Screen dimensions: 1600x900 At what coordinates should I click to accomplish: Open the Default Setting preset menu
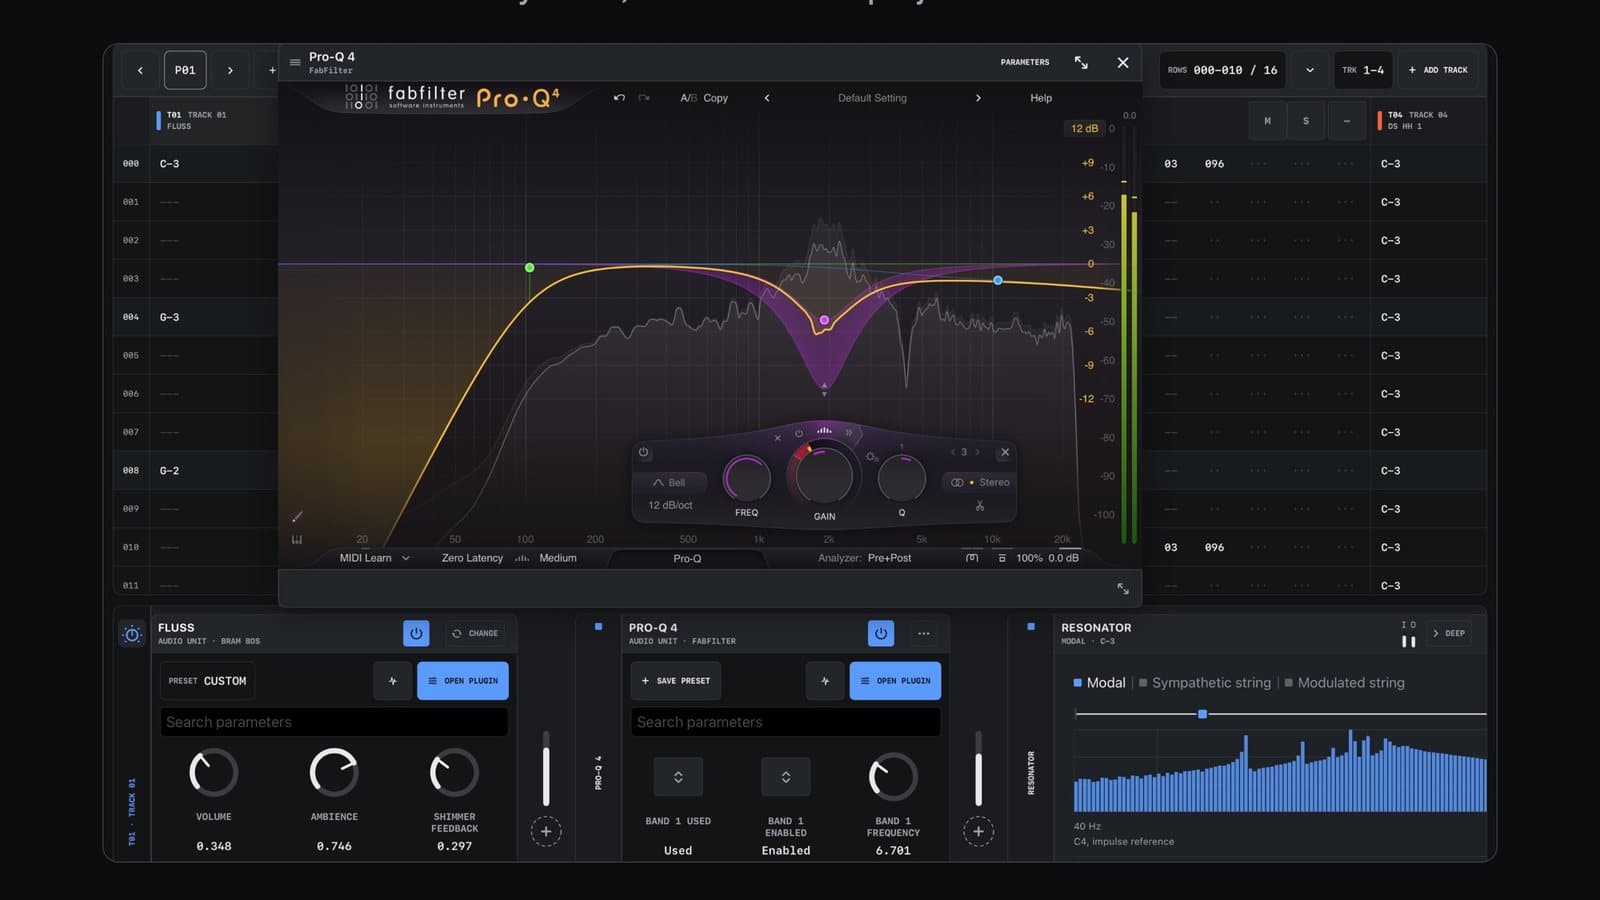click(x=872, y=98)
